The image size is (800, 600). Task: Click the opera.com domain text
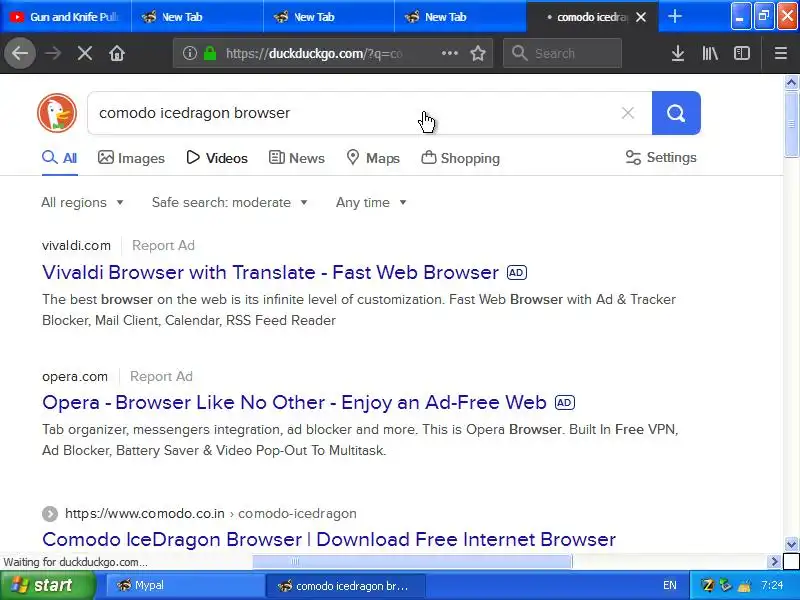75,377
